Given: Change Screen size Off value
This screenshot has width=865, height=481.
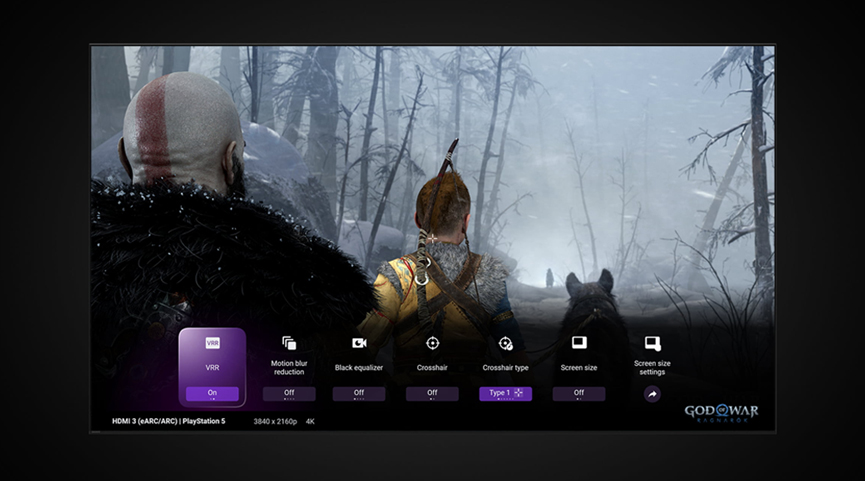Looking at the screenshot, I should (579, 393).
